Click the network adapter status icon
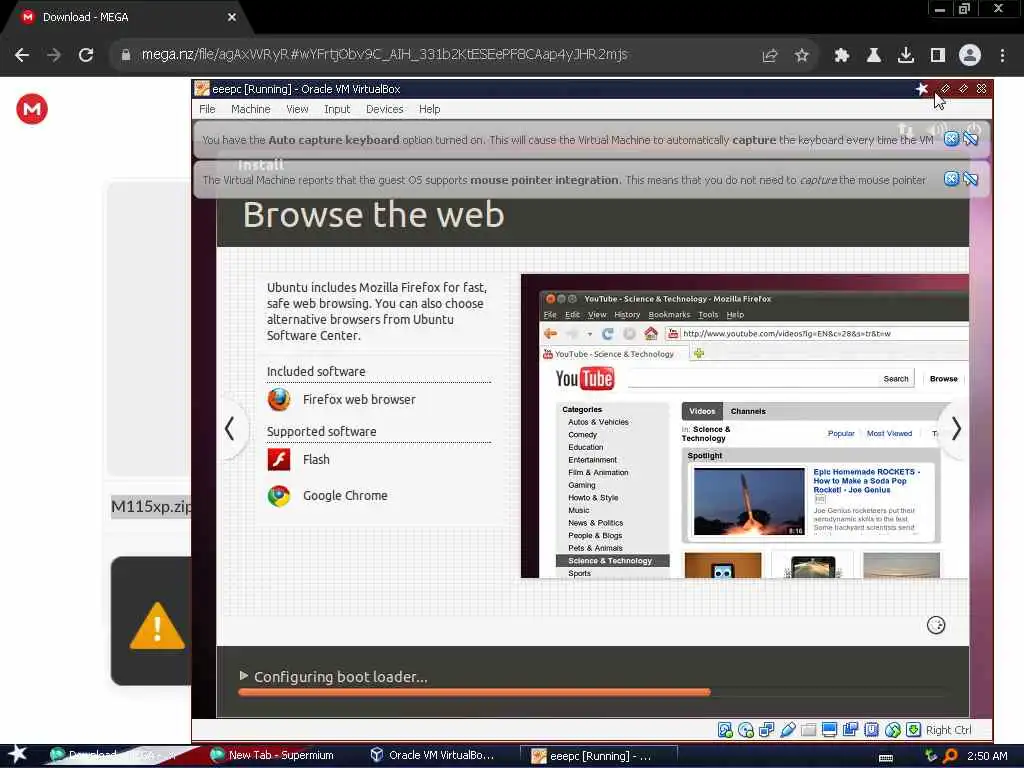 pyautogui.click(x=767, y=730)
